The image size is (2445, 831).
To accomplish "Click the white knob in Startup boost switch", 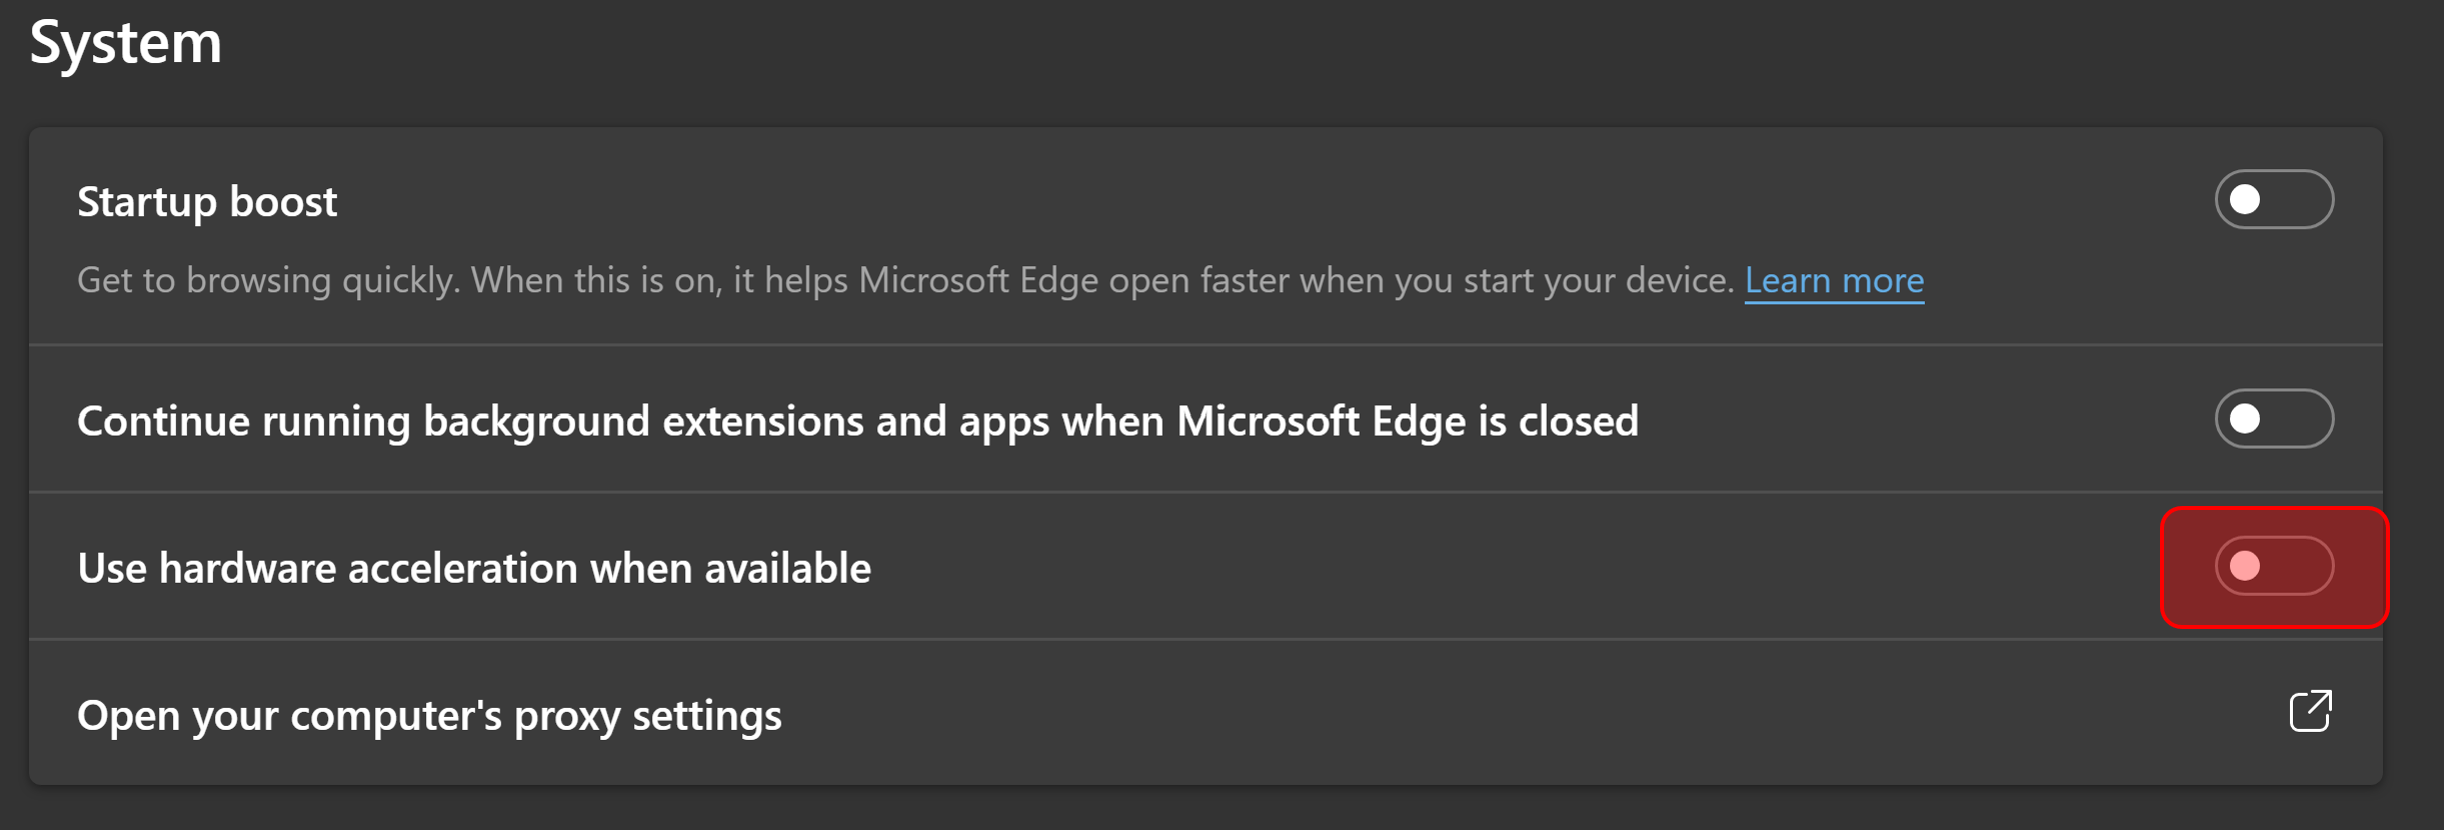I will click(x=2245, y=200).
